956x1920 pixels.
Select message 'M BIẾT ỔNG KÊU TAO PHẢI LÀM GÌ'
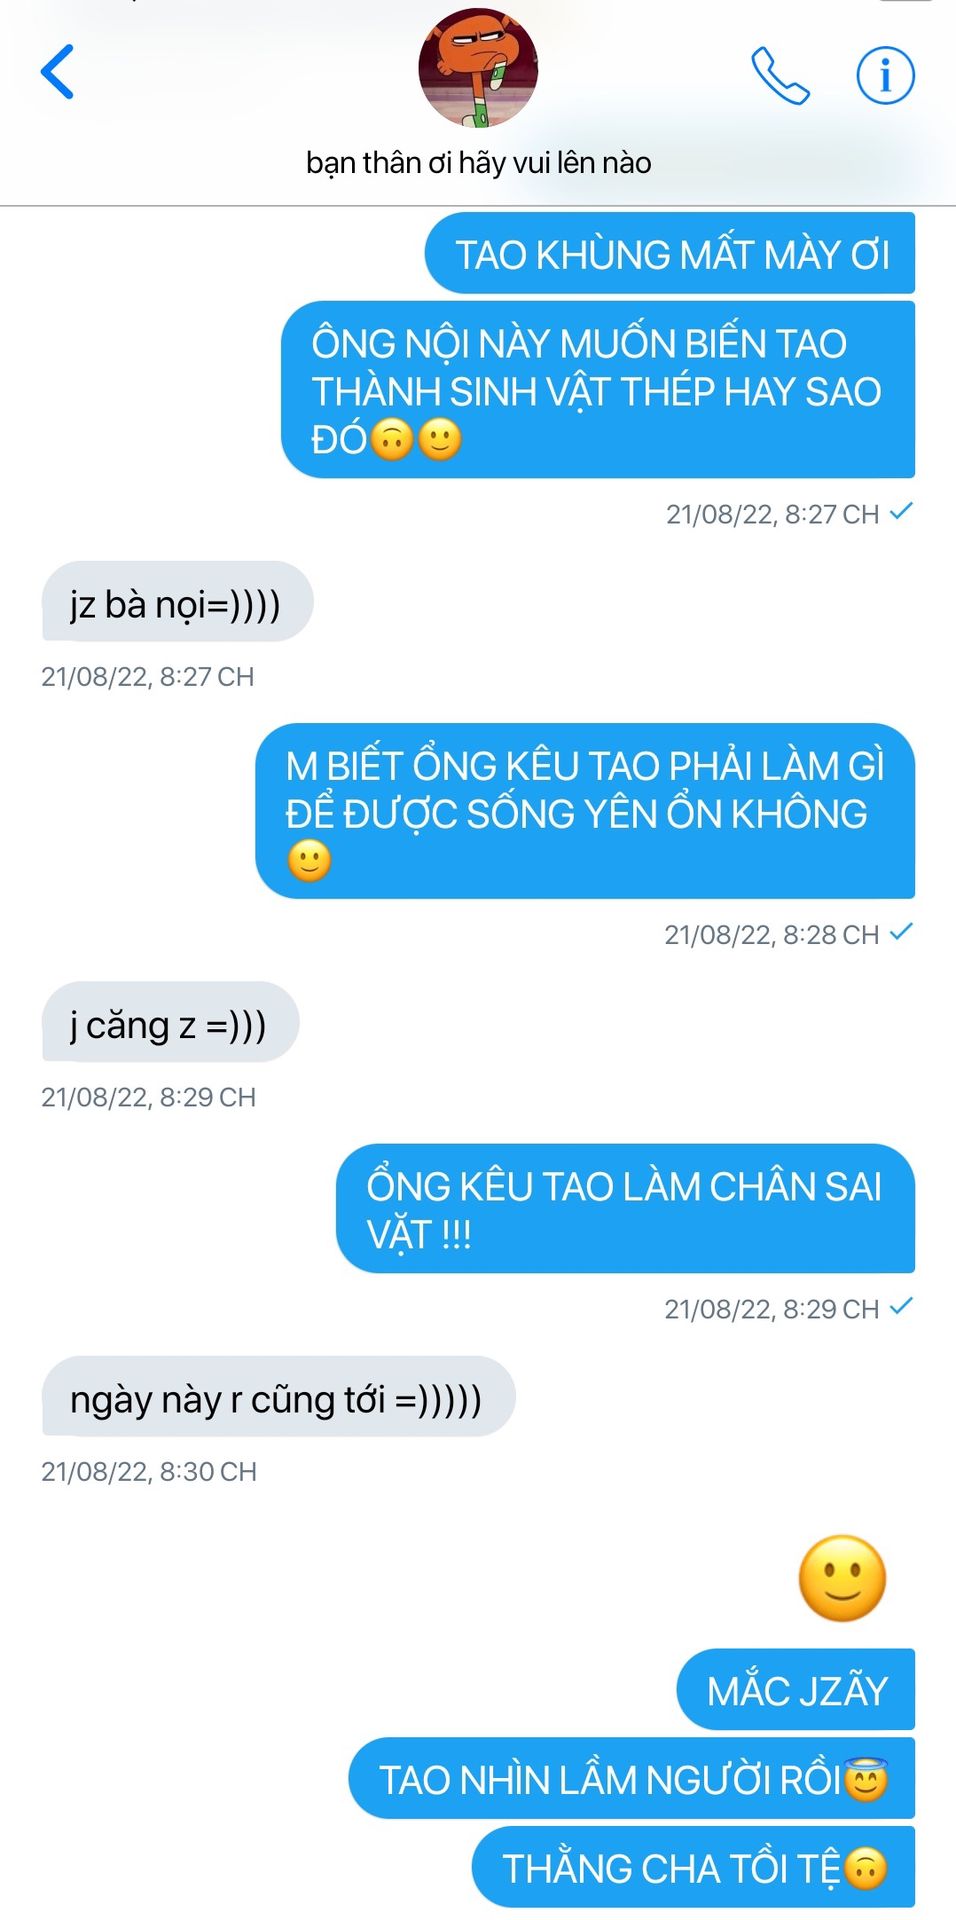point(585,811)
